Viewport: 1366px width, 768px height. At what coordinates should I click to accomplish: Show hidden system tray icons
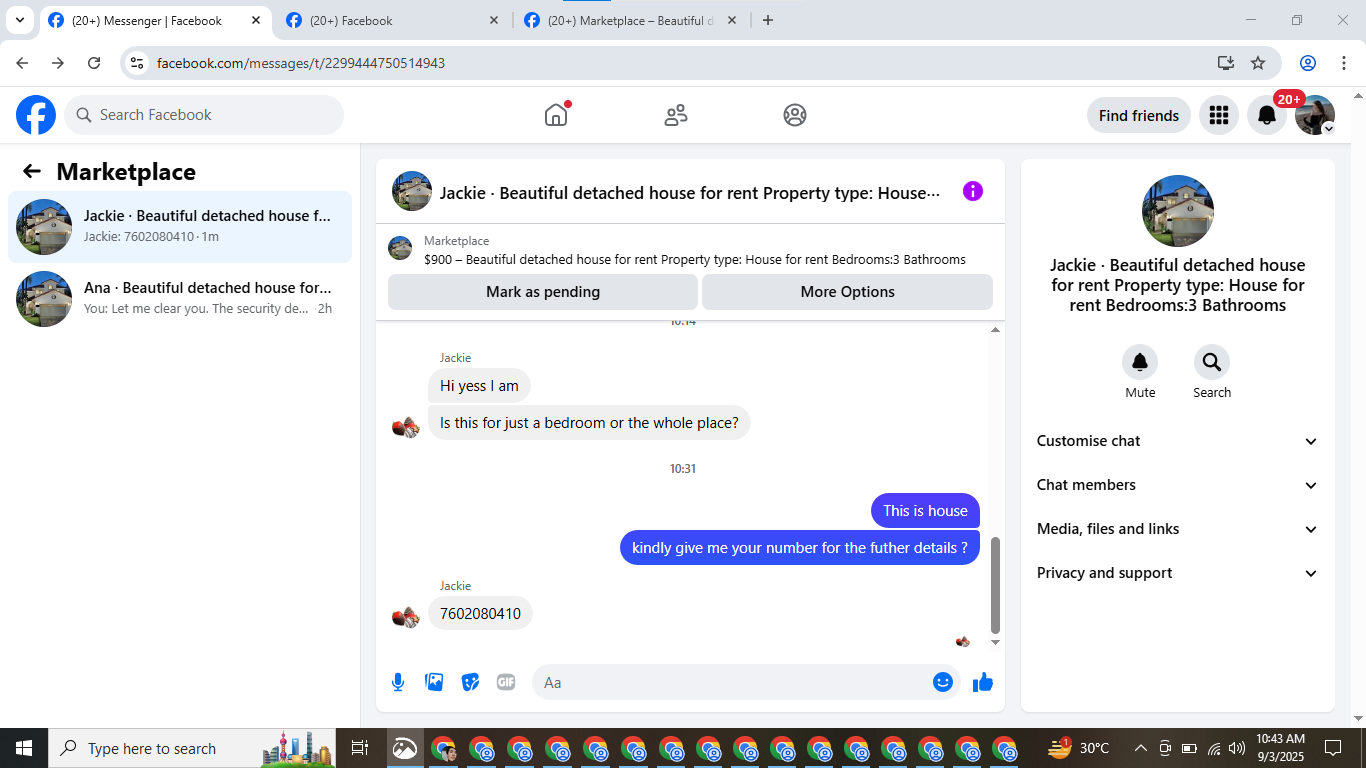pyautogui.click(x=1141, y=748)
